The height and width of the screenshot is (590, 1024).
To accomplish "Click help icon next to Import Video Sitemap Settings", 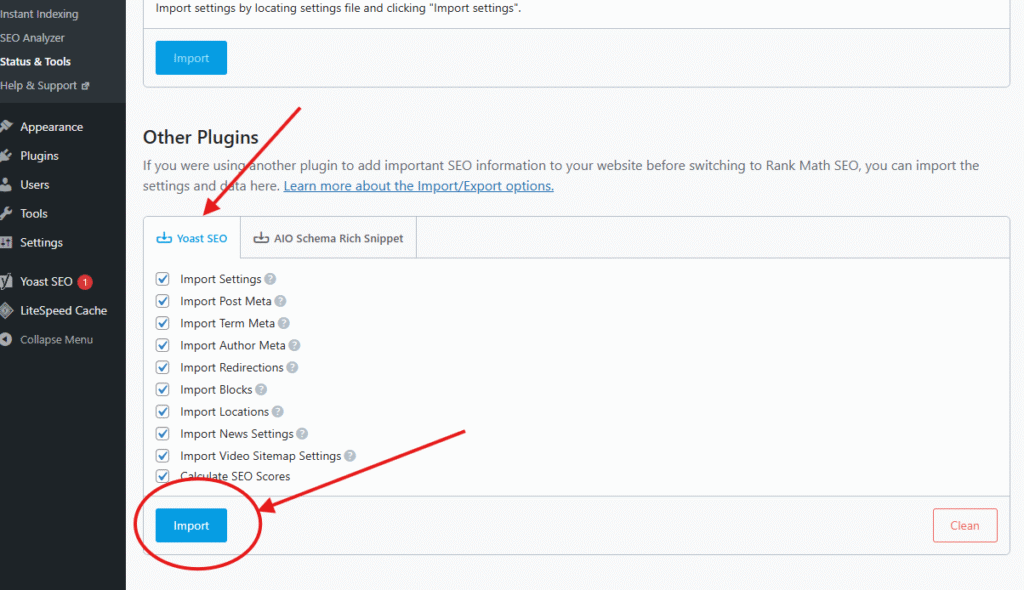I will [350, 456].
